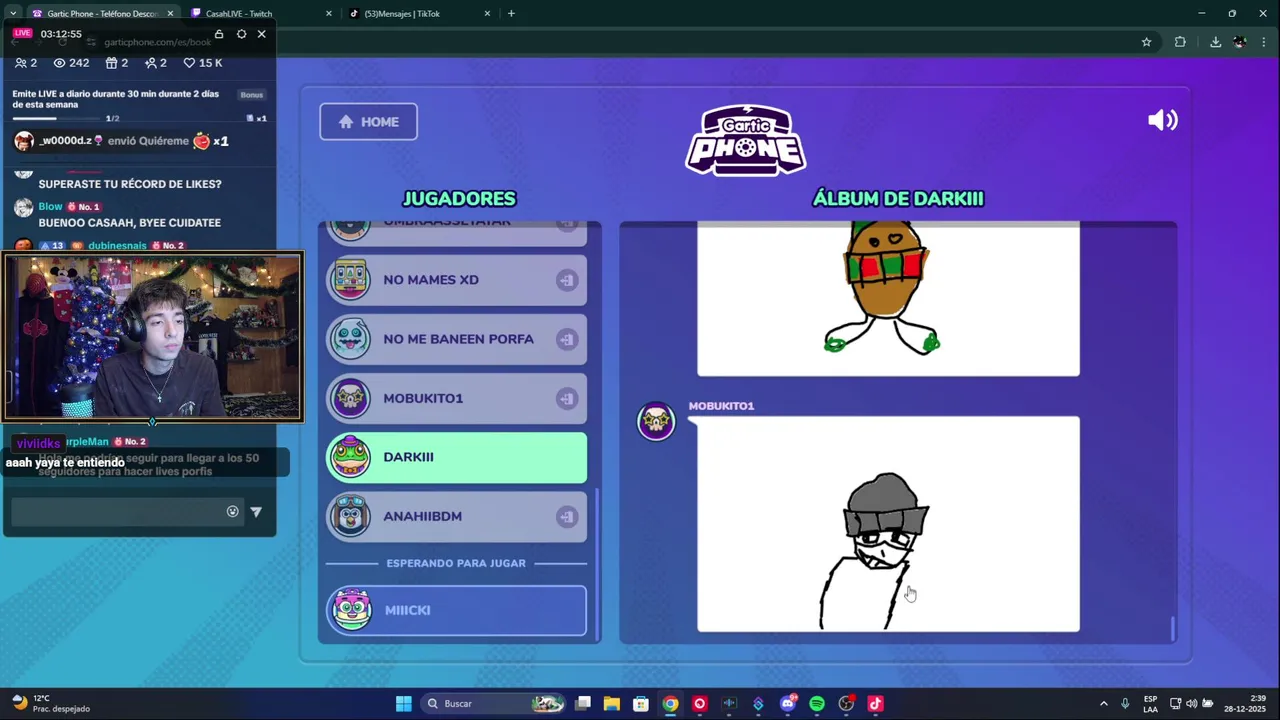
Task: Click the daily LIVE mission progress bar
Action: pos(57,118)
